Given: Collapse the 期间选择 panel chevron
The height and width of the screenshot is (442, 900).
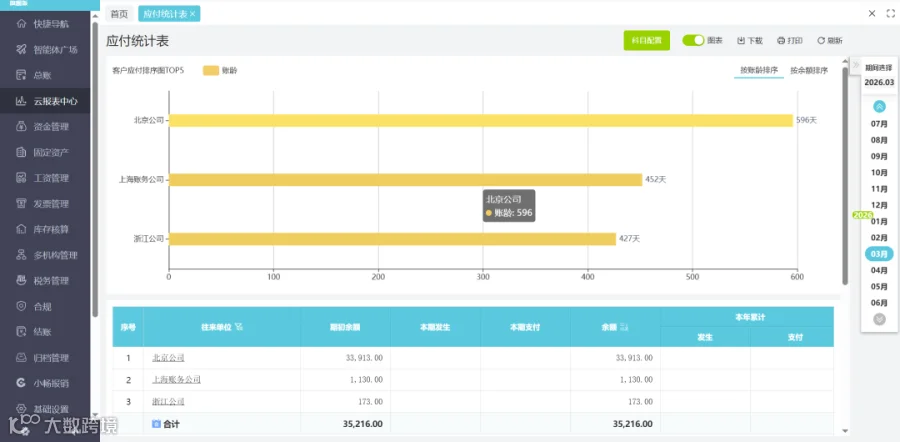Looking at the screenshot, I should pyautogui.click(x=856, y=65).
